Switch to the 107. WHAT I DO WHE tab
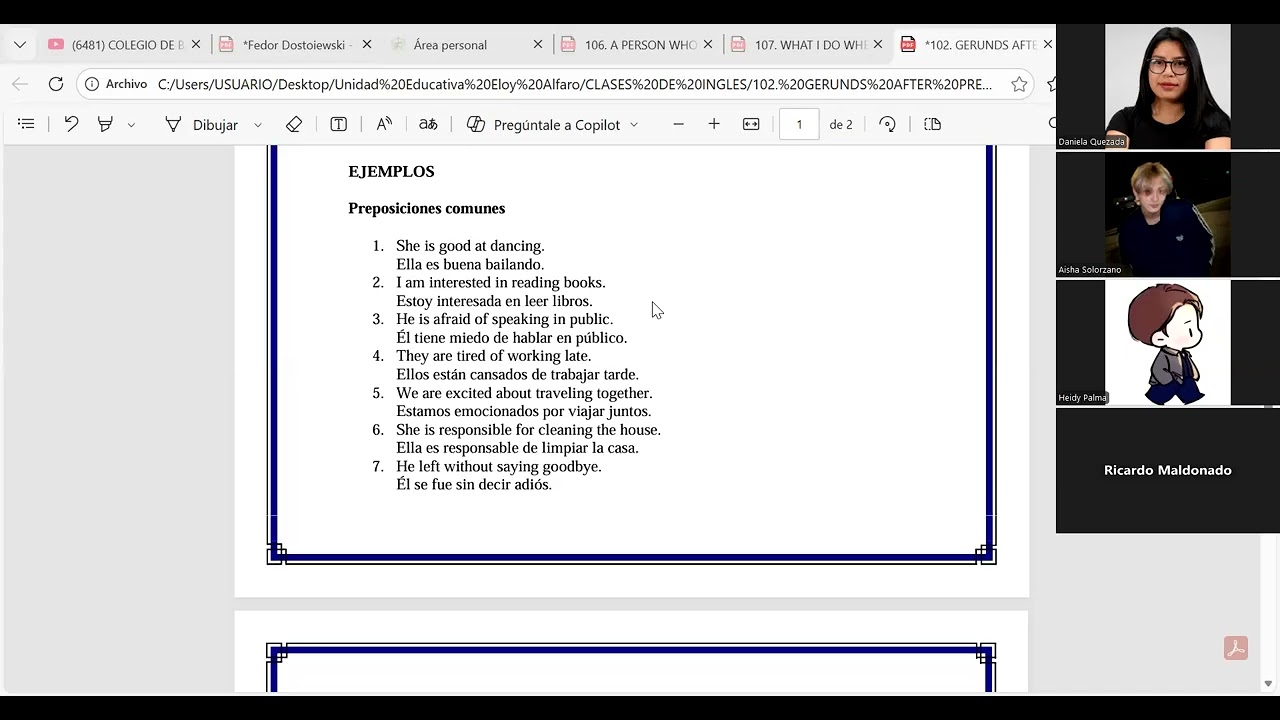Screen dimensions: 1280x720 [807, 45]
